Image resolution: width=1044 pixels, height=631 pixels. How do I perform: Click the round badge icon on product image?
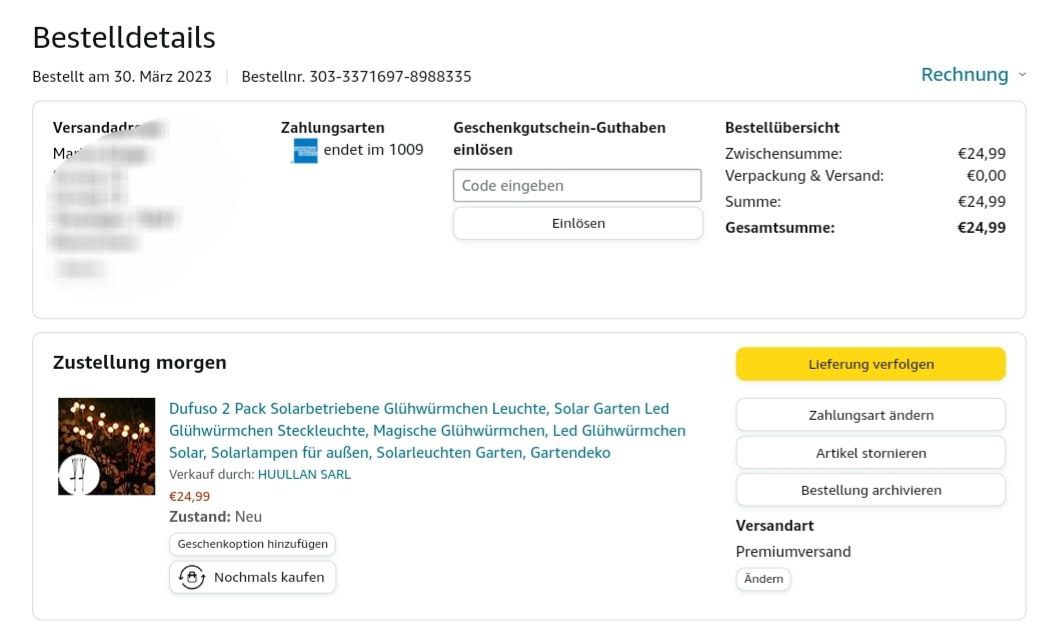(78, 474)
